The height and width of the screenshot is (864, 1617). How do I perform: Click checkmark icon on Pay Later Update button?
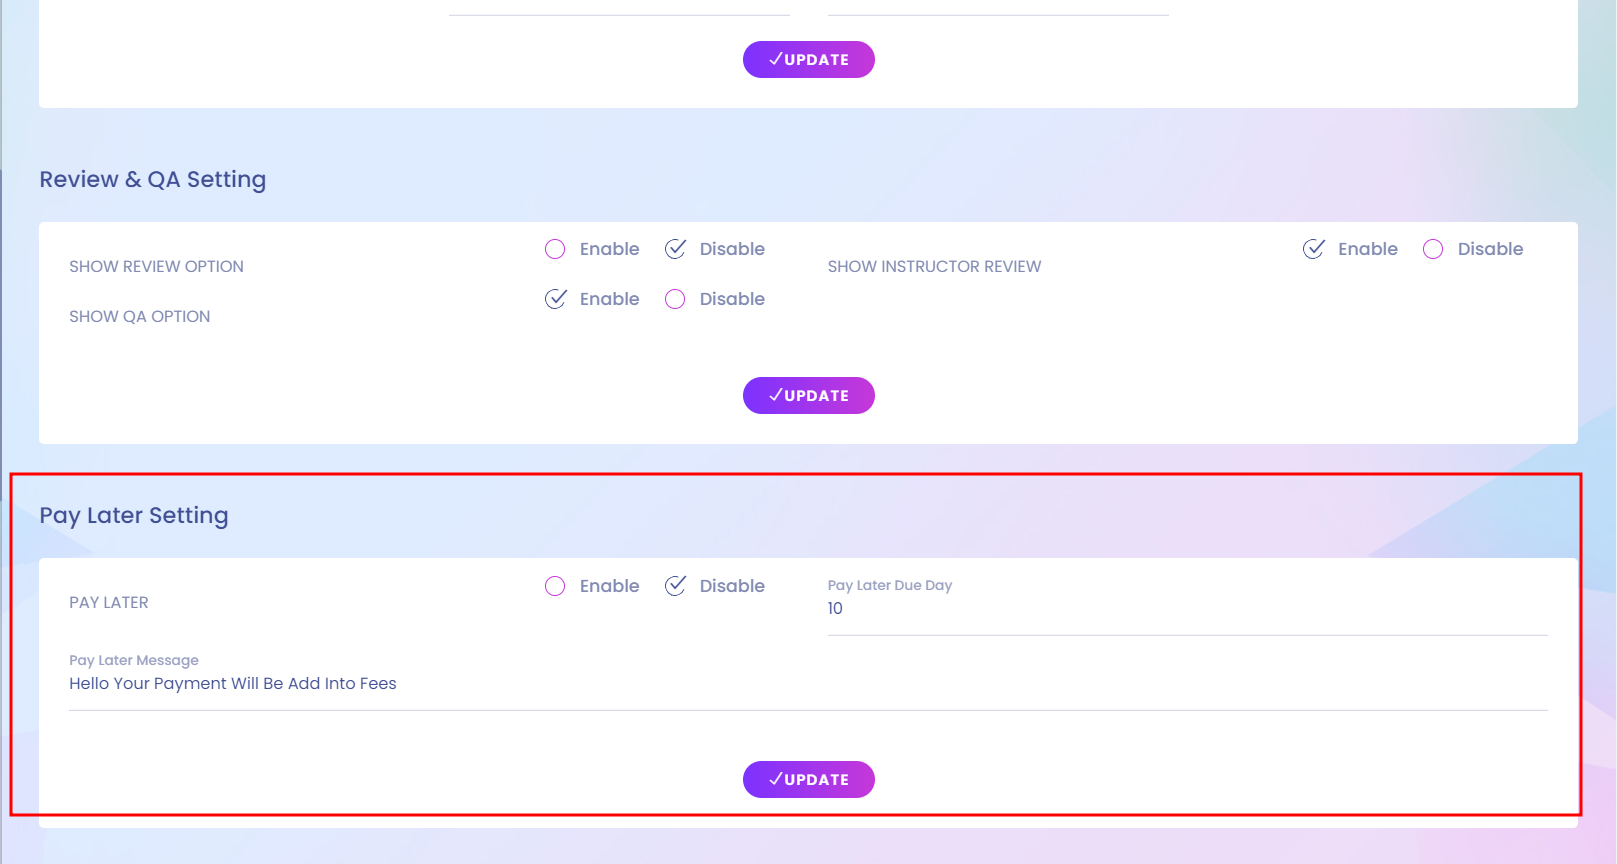coord(775,779)
